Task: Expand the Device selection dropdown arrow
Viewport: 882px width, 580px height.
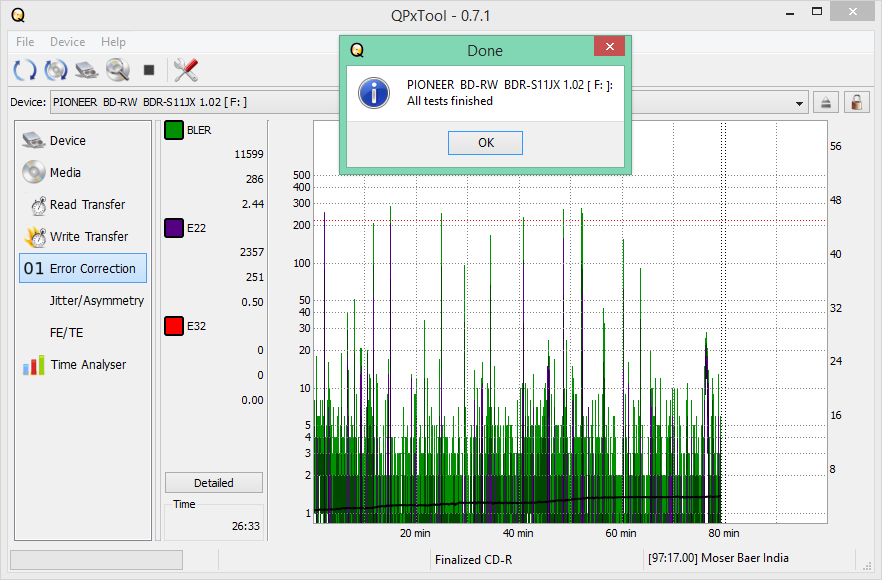Action: click(x=799, y=103)
